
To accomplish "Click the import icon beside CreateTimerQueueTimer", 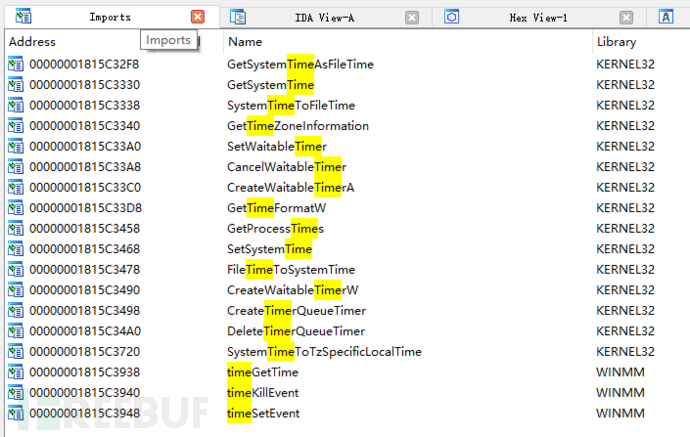I will tap(15, 311).
